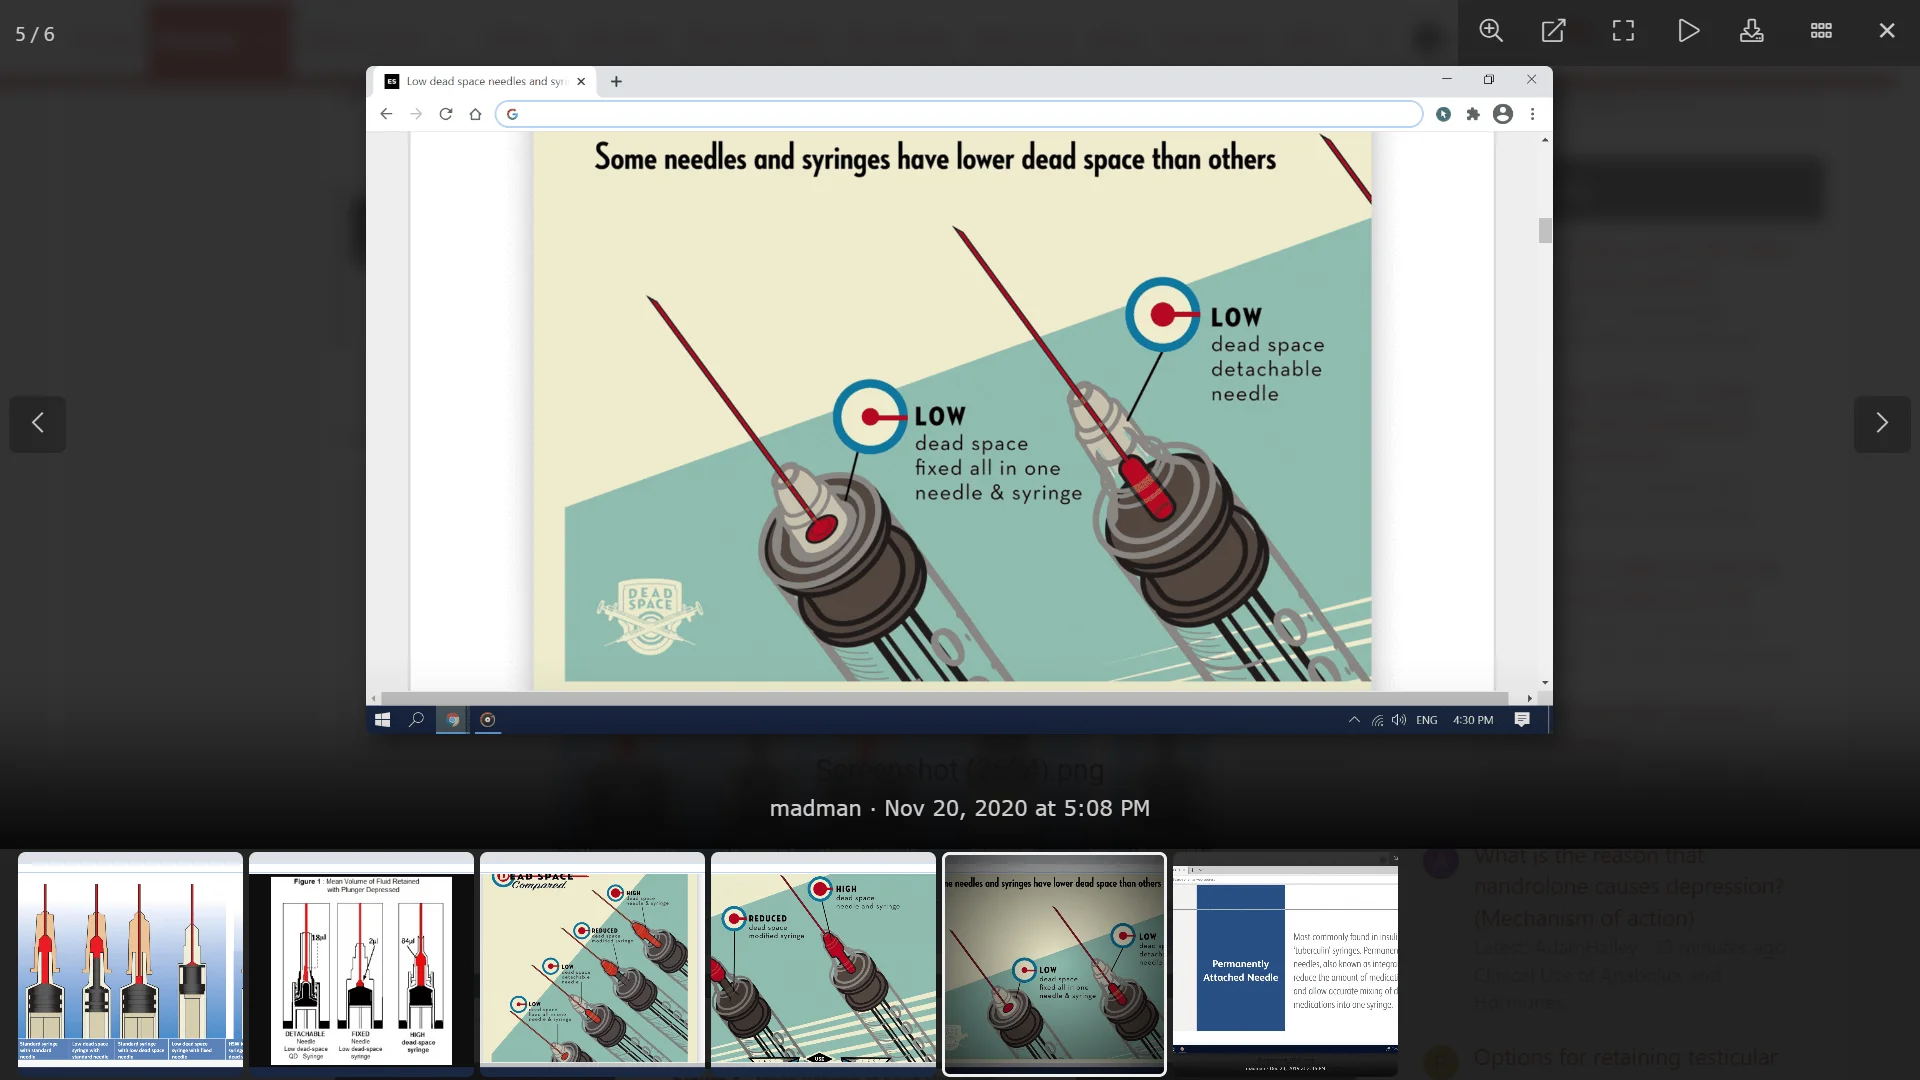Start the slideshow play button
The width and height of the screenshot is (1920, 1080).
(x=1688, y=31)
